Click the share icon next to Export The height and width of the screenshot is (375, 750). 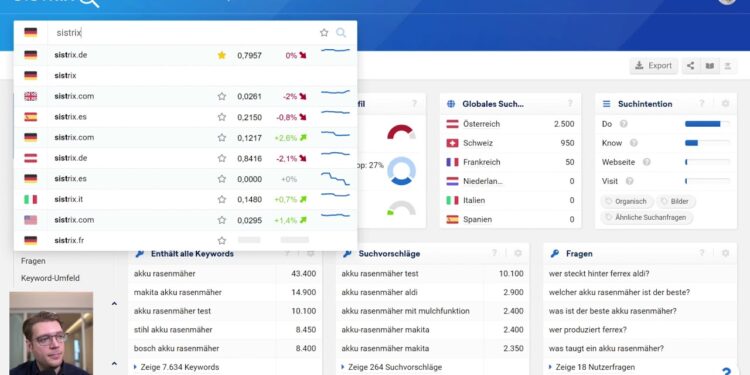click(x=690, y=66)
